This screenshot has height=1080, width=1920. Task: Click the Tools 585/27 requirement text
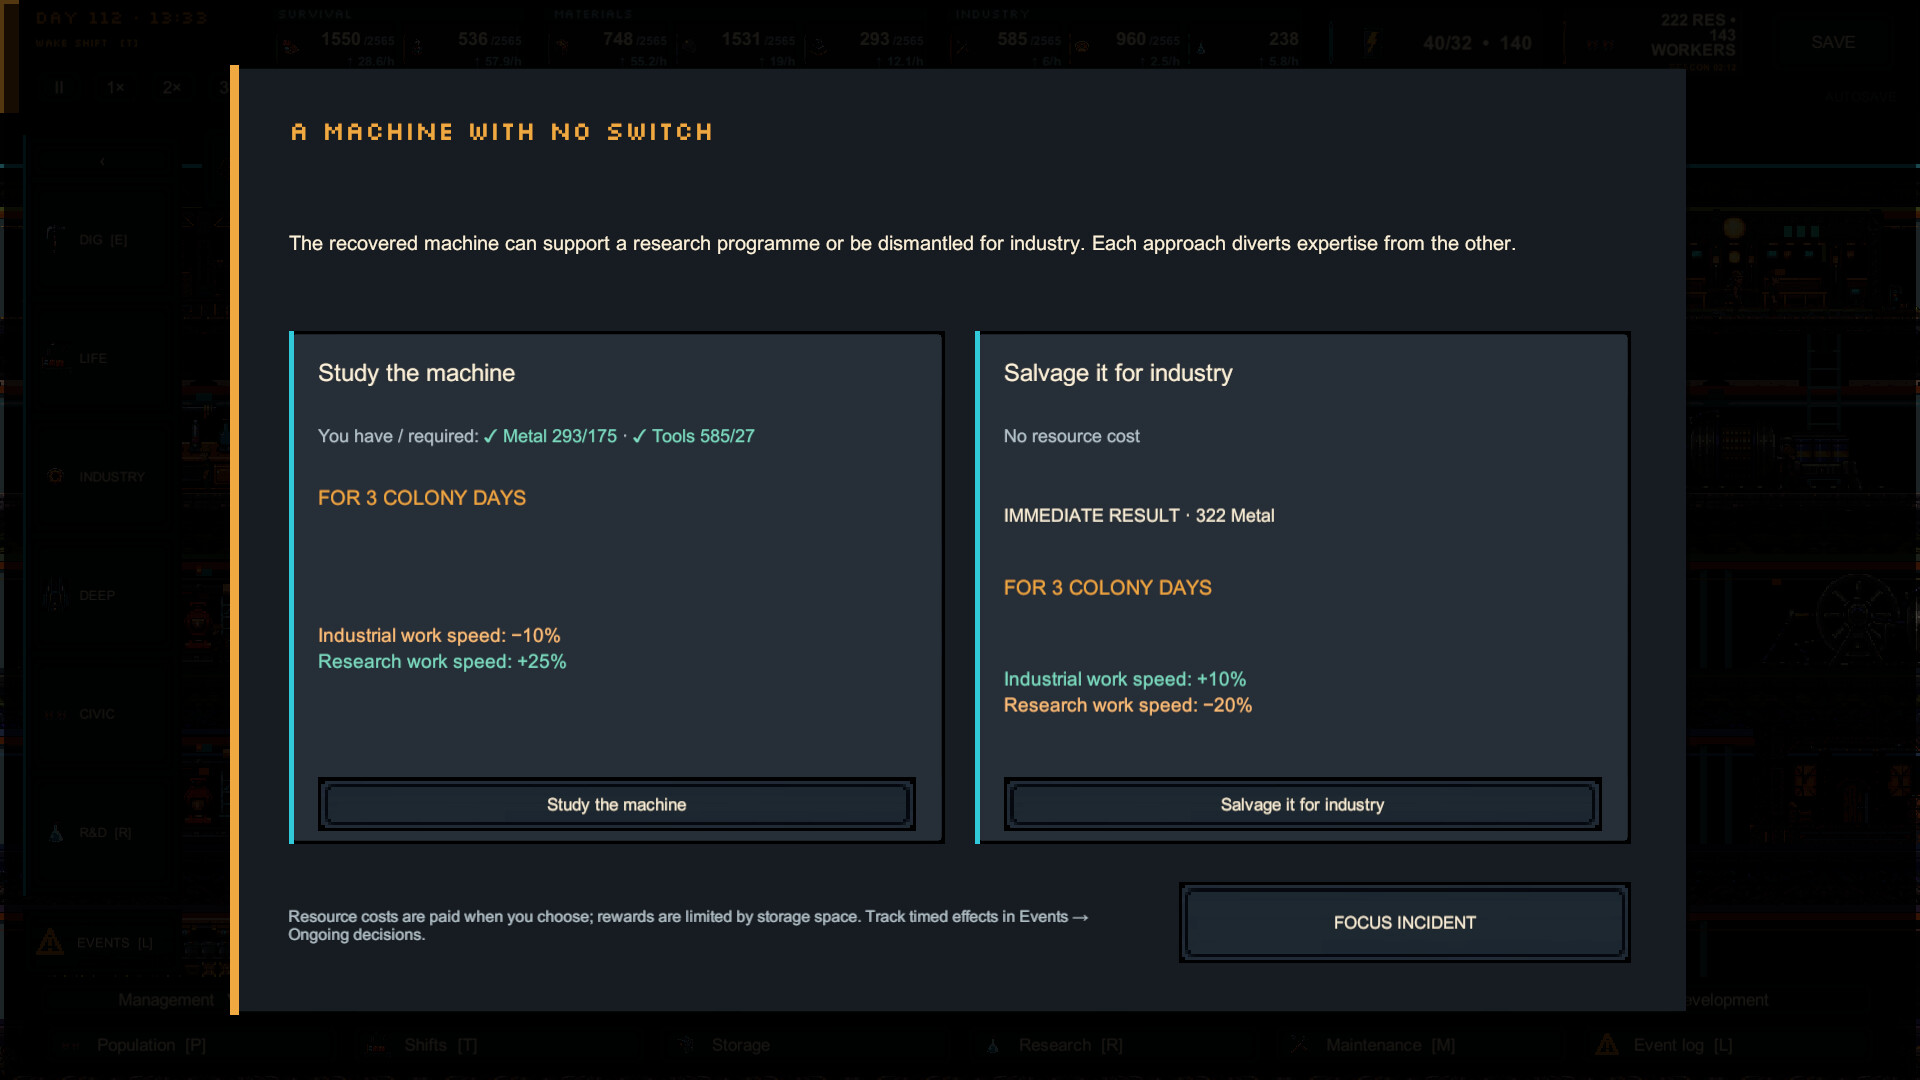[694, 436]
